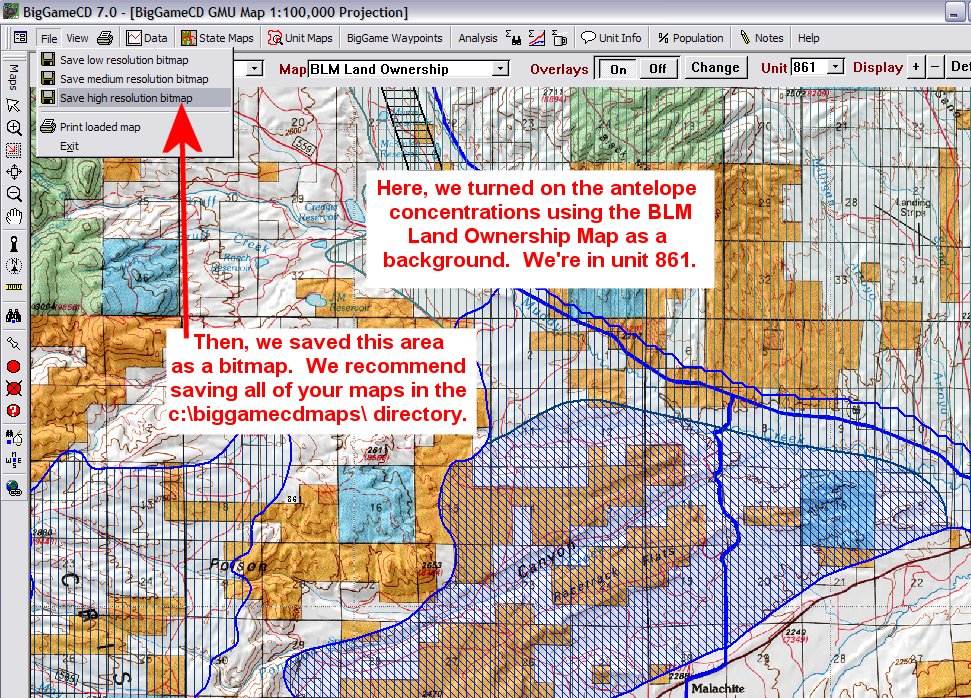Click the crossed-out red circle icon
This screenshot has height=698, width=971.
pos(14,388)
